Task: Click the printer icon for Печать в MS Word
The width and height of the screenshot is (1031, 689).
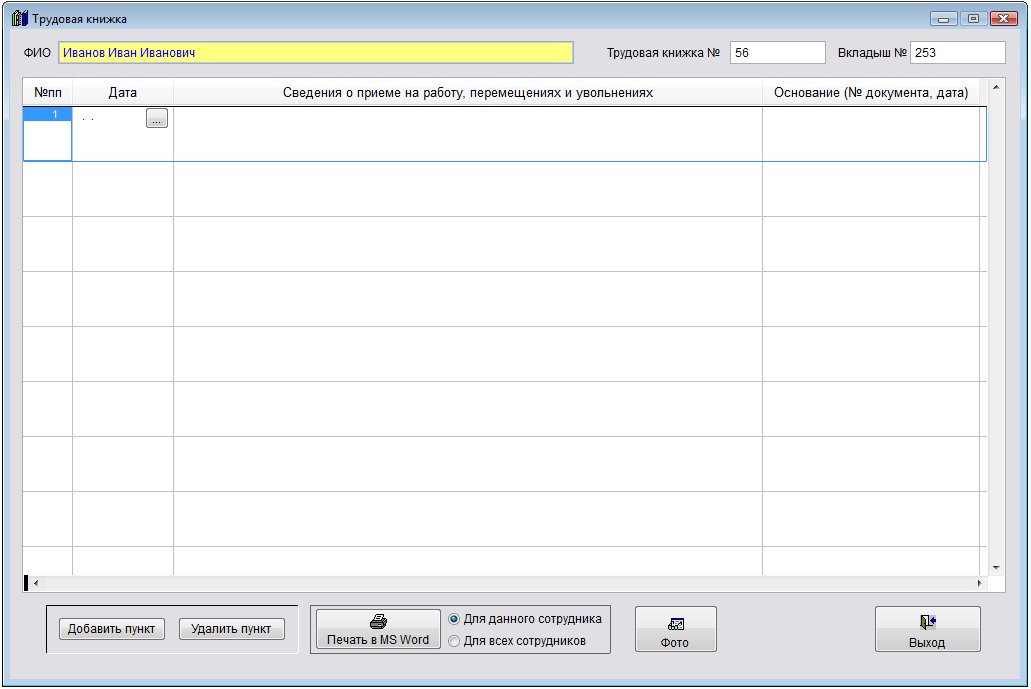Action: [378, 622]
